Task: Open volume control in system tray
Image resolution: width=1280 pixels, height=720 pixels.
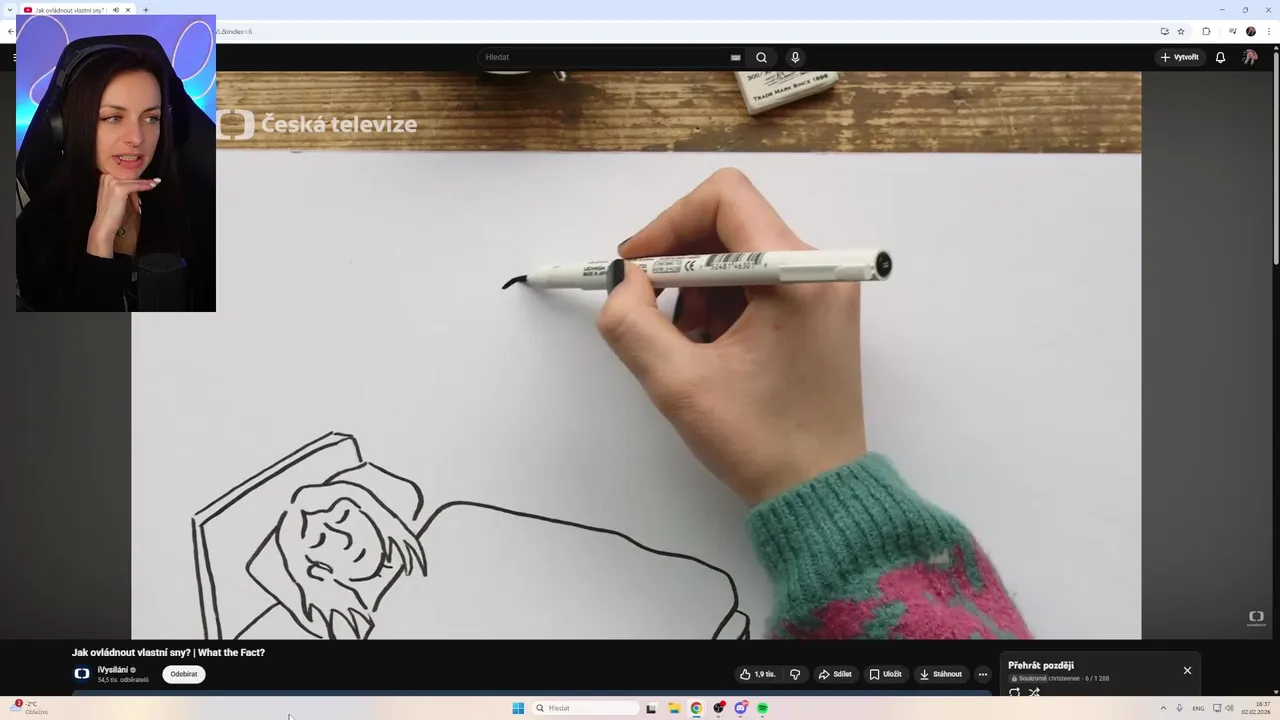Action: coord(1229,708)
